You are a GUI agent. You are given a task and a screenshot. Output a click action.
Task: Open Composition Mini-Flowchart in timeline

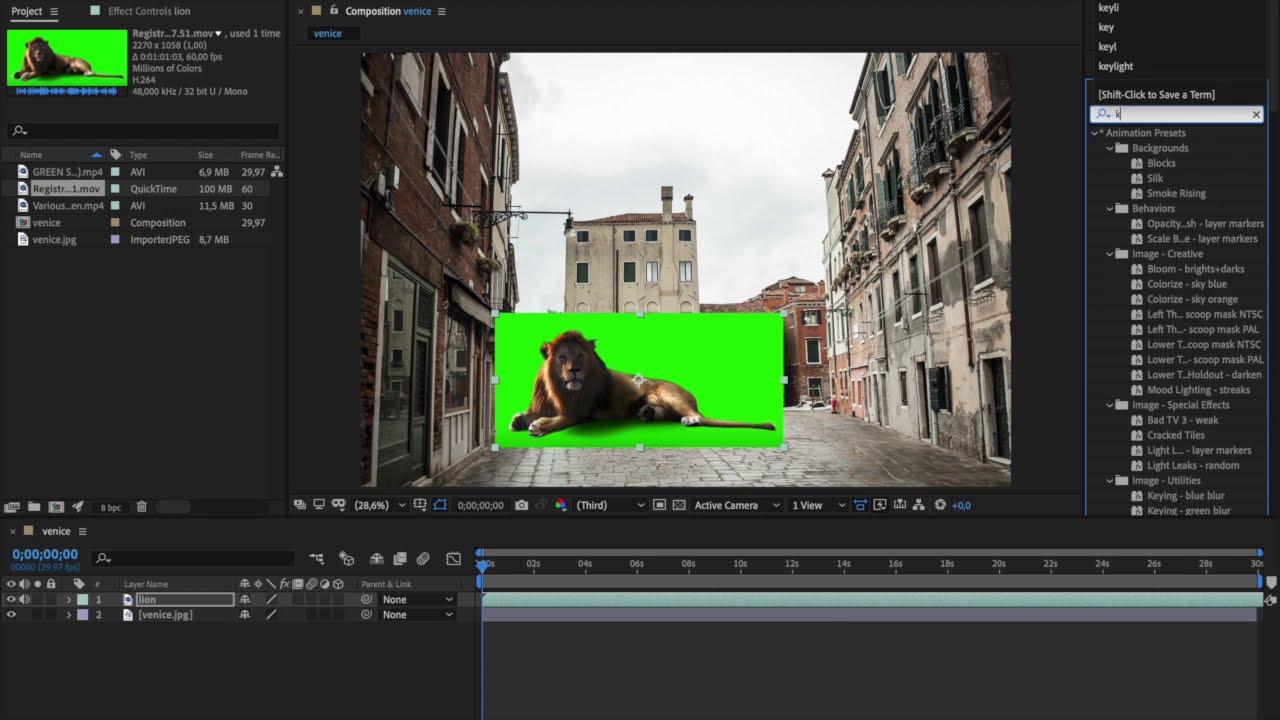pos(317,558)
